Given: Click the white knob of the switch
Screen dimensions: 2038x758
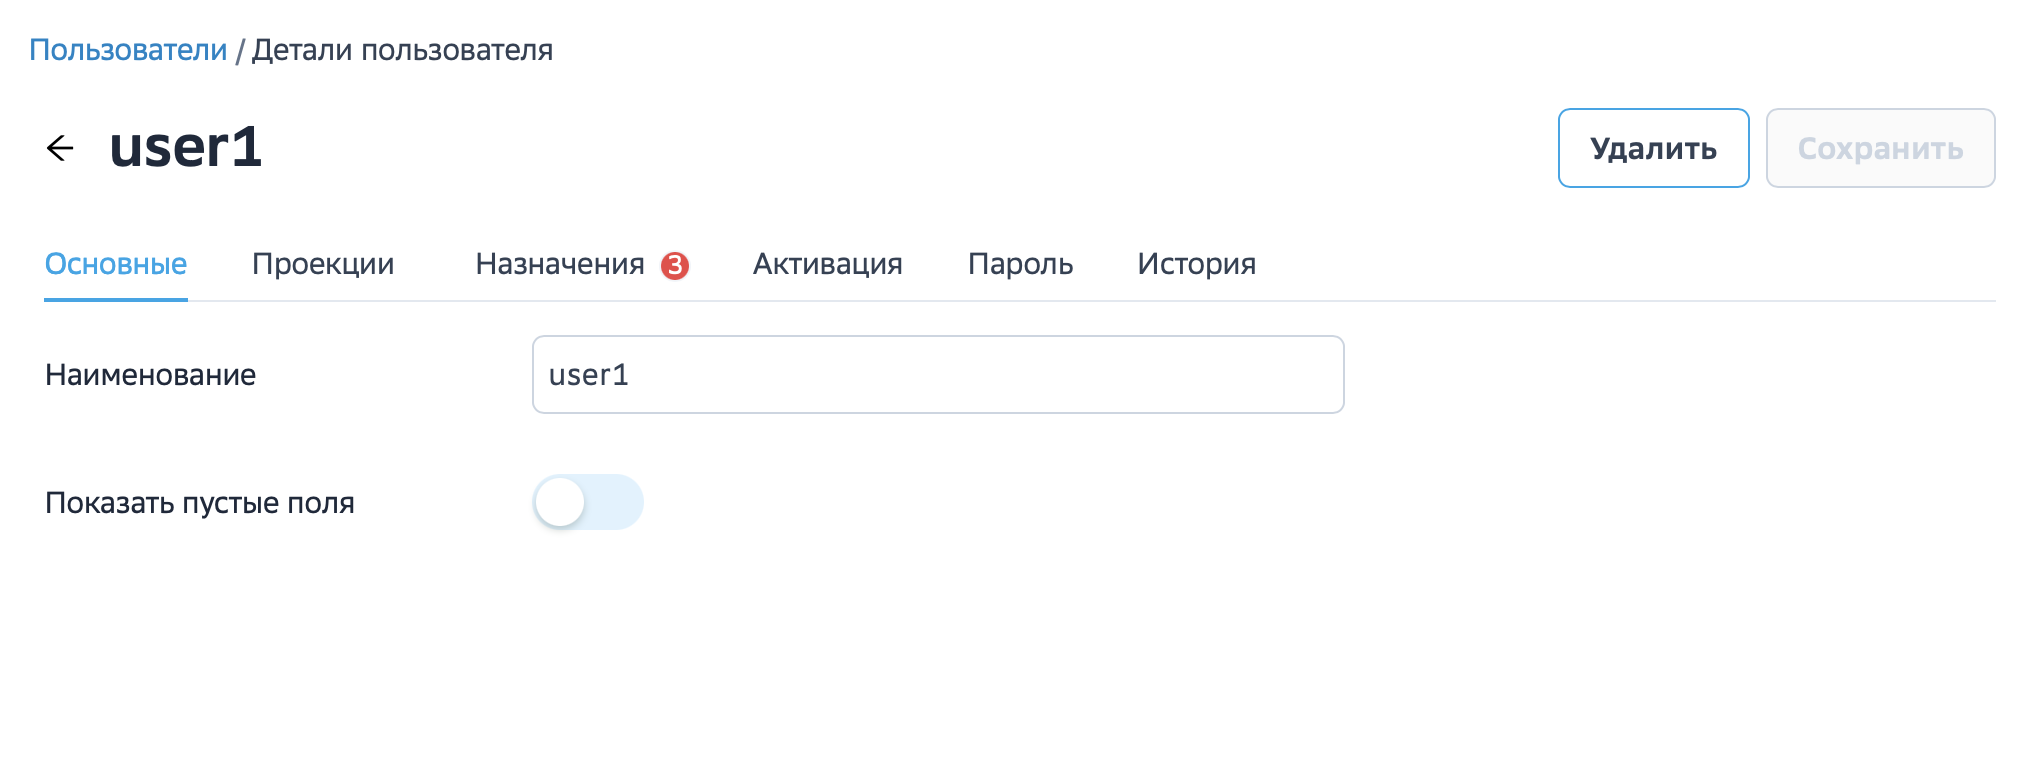Looking at the screenshot, I should (560, 502).
